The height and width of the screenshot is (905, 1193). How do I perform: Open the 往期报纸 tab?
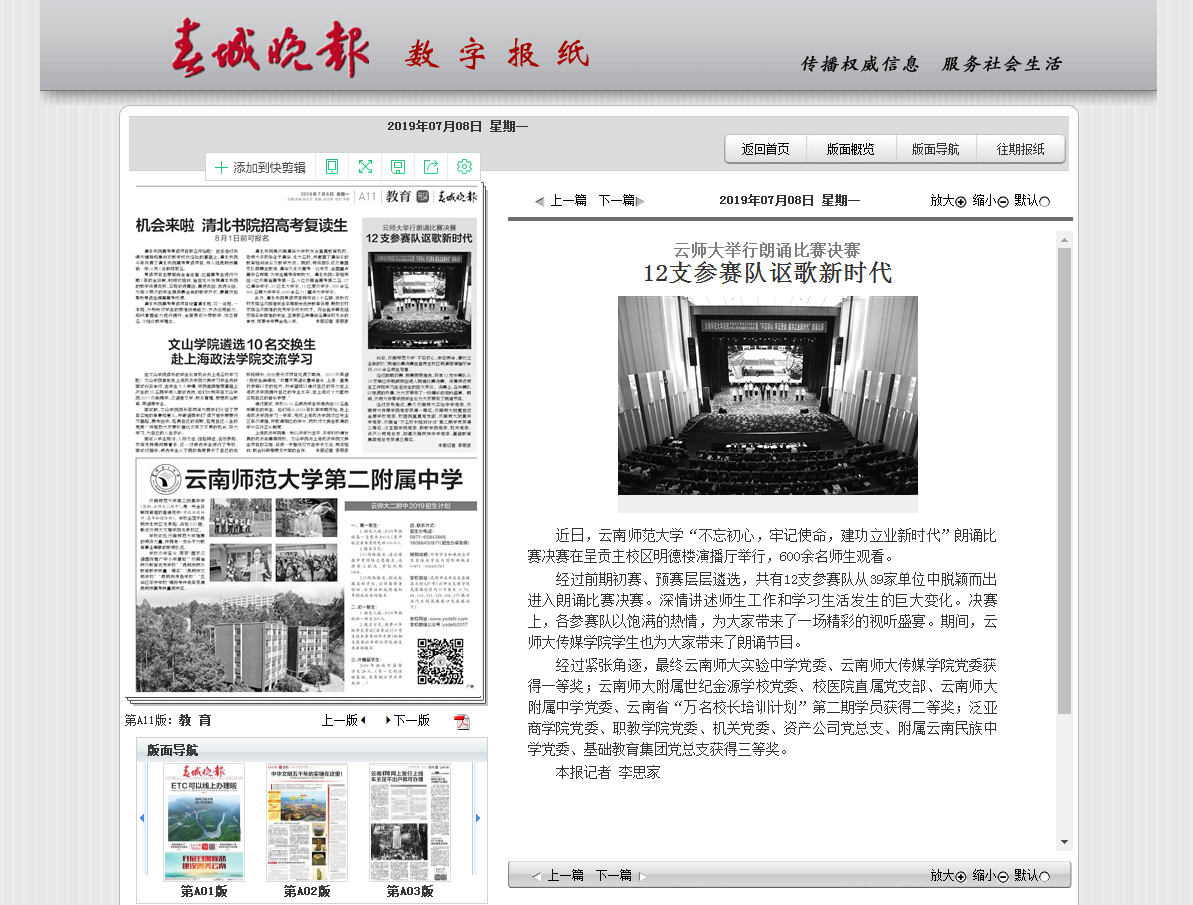[x=1020, y=149]
